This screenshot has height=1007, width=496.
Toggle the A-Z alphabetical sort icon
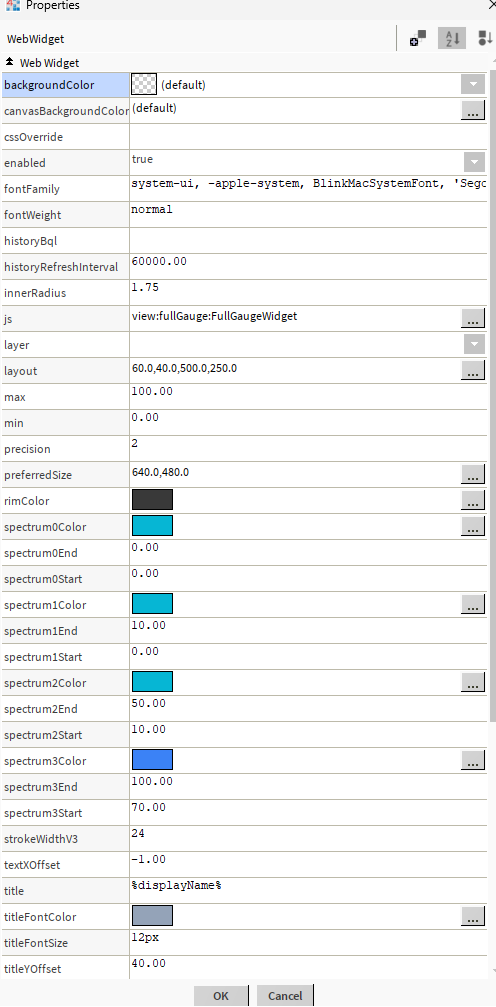pyautogui.click(x=452, y=39)
